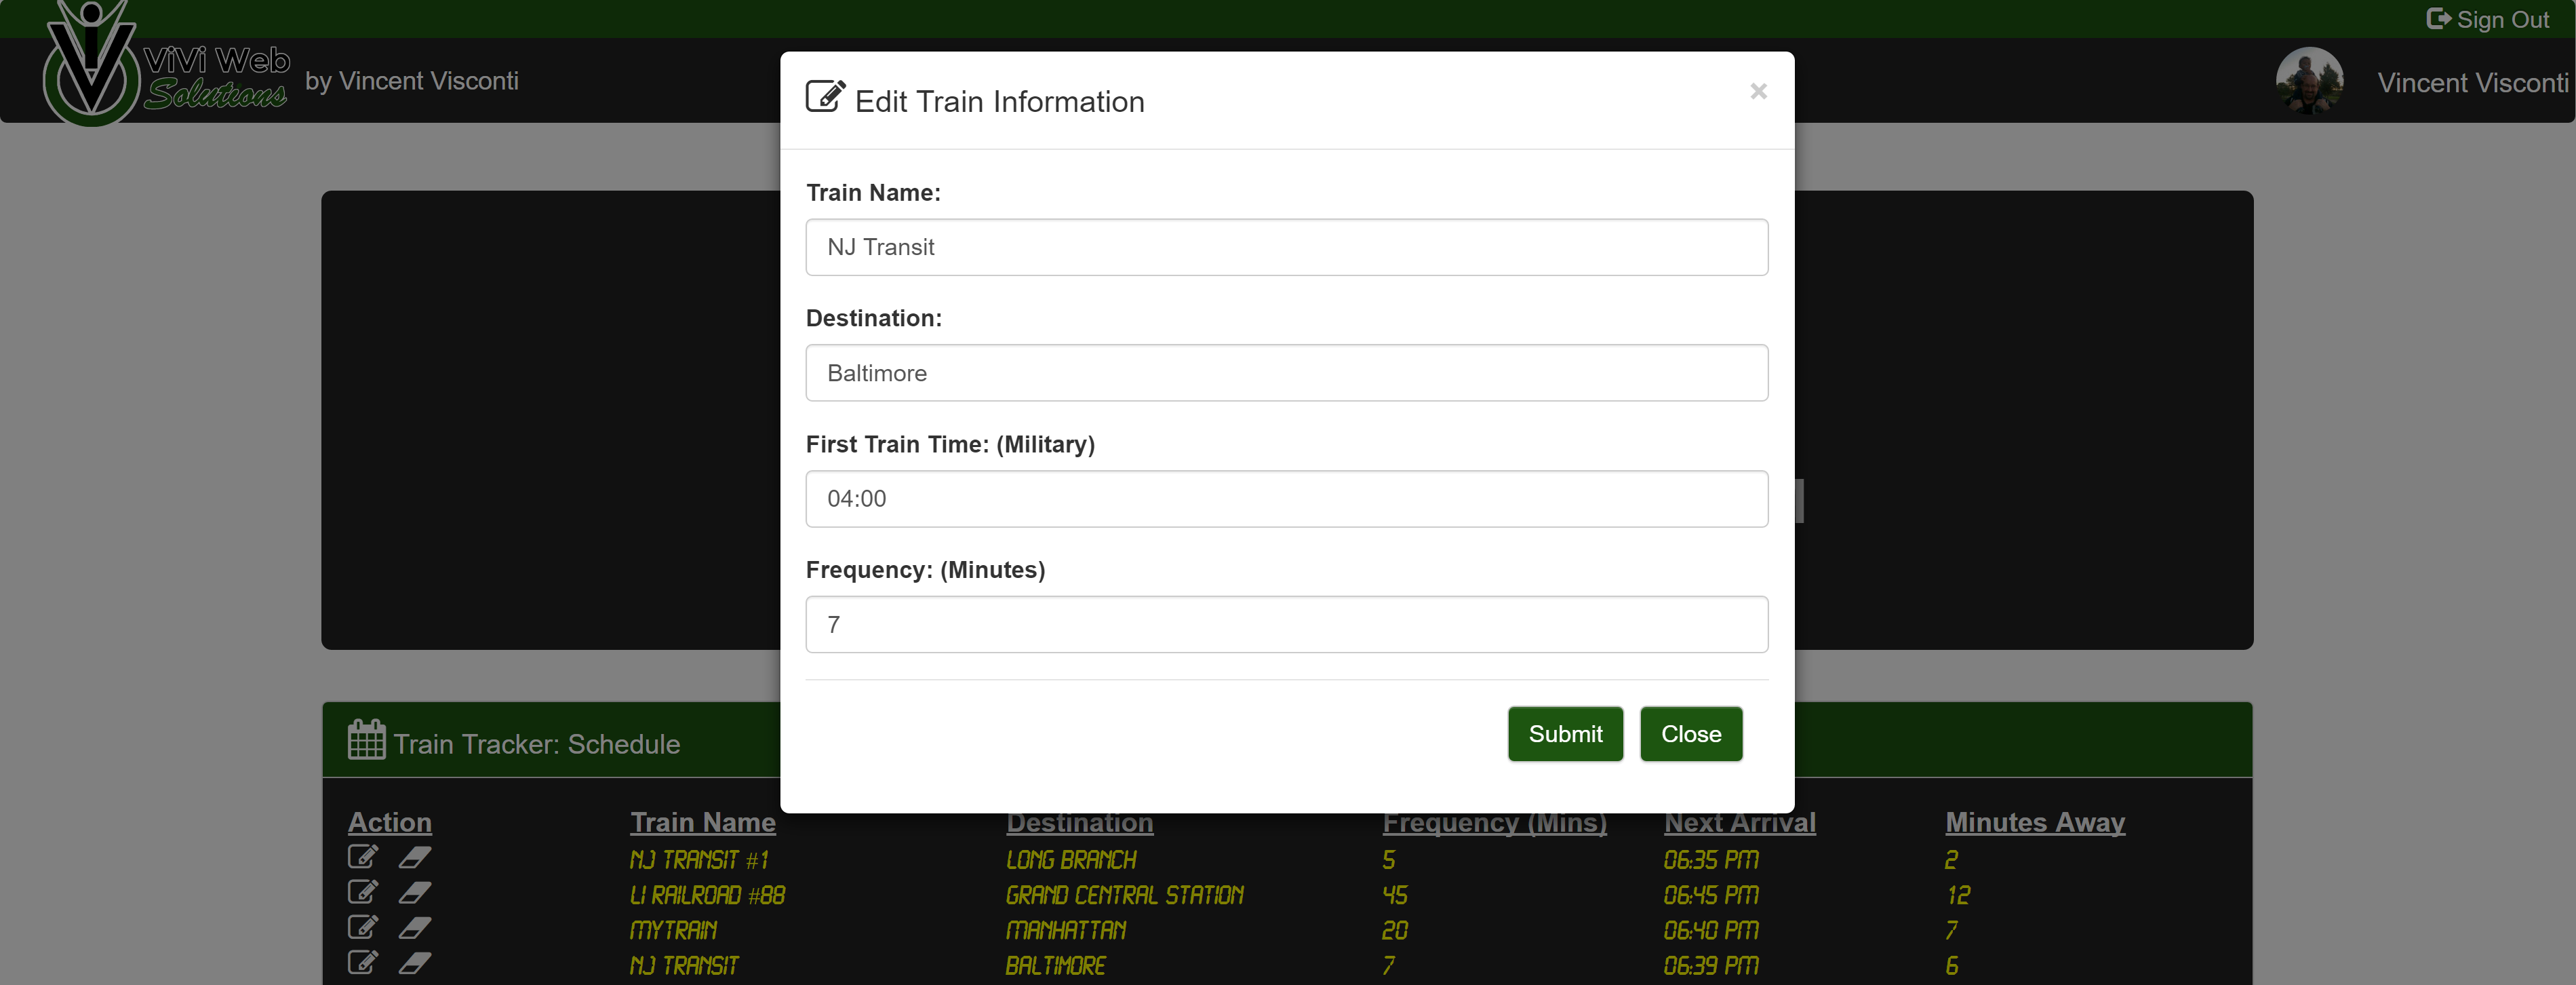The width and height of the screenshot is (2576, 985).
Task: Click the 'NJ Transit #1' train name
Action: (699, 860)
